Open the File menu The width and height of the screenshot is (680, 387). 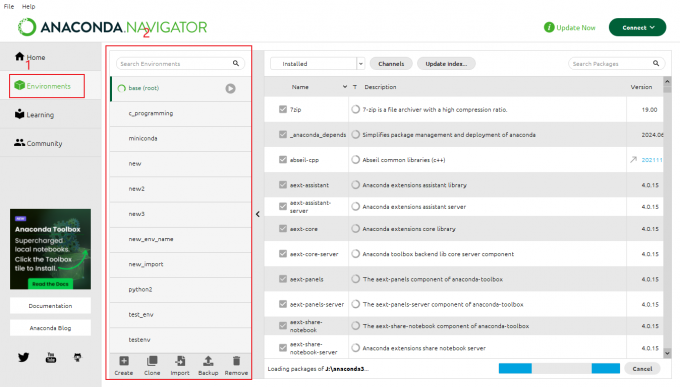point(9,7)
